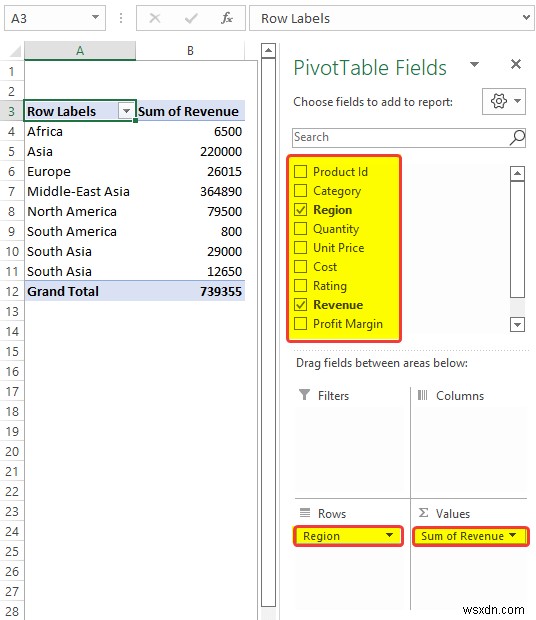The image size is (536, 620).
Task: Select the Grand Total label cell
Action: [x=80, y=291]
